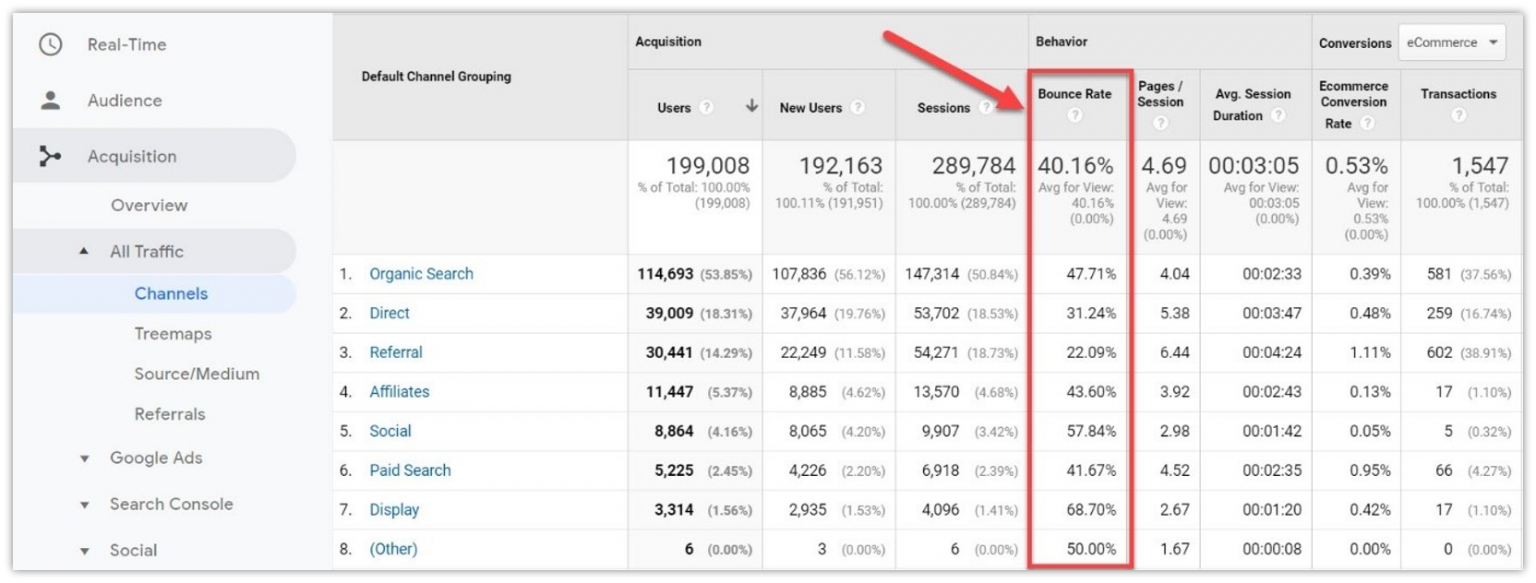Switch to the Treemaps report

pos(173,333)
